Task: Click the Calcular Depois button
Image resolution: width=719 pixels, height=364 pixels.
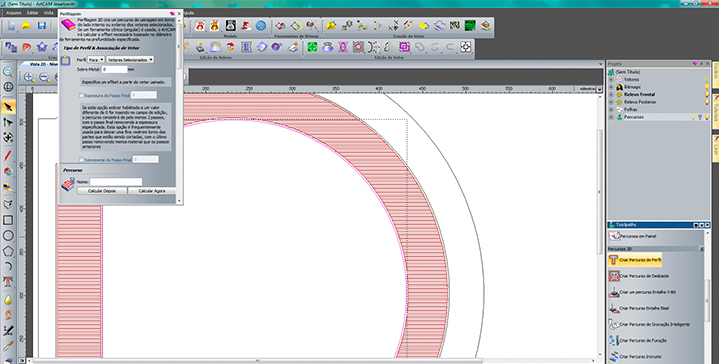Action: [x=102, y=191]
